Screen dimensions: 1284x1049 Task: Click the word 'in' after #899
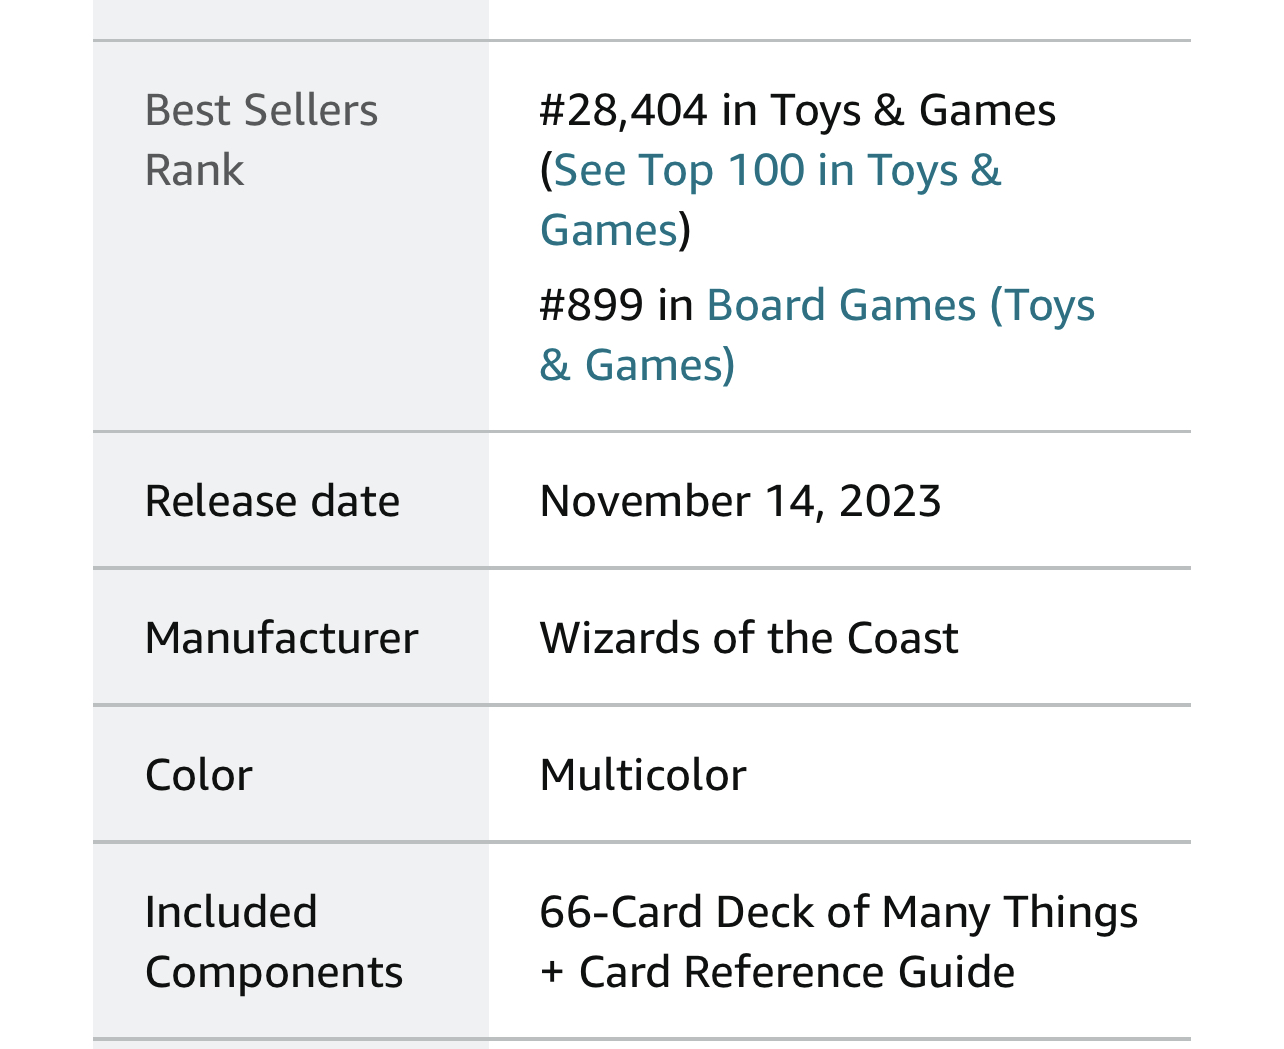675,305
